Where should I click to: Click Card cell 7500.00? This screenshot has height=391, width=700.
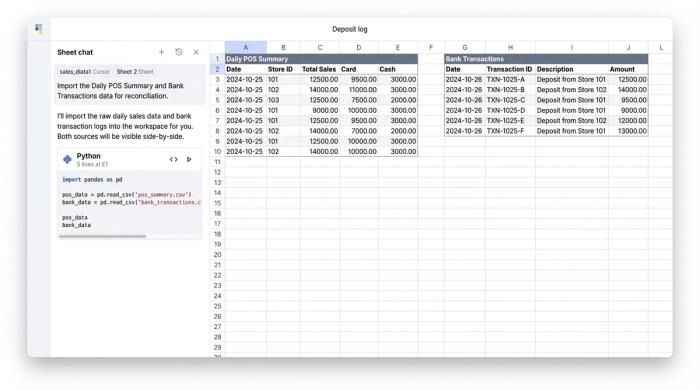pyautogui.click(x=358, y=100)
